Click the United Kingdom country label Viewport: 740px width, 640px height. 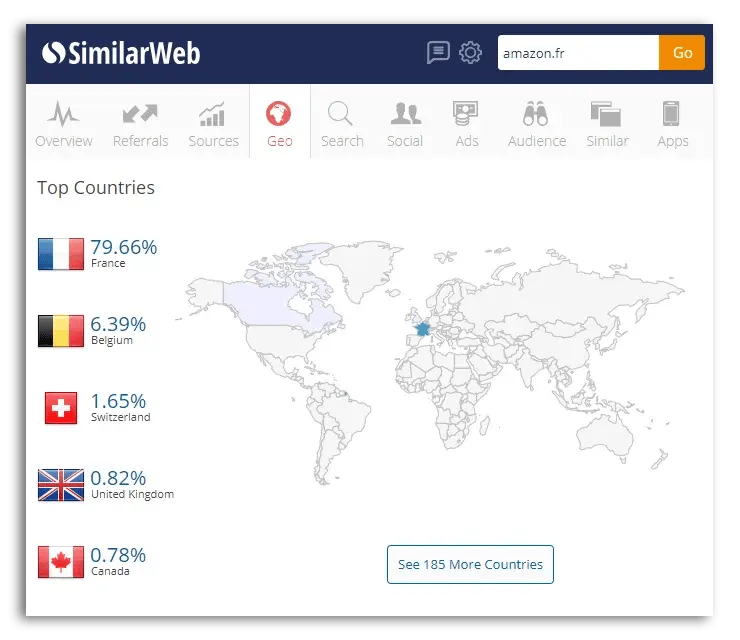pyautogui.click(x=133, y=494)
